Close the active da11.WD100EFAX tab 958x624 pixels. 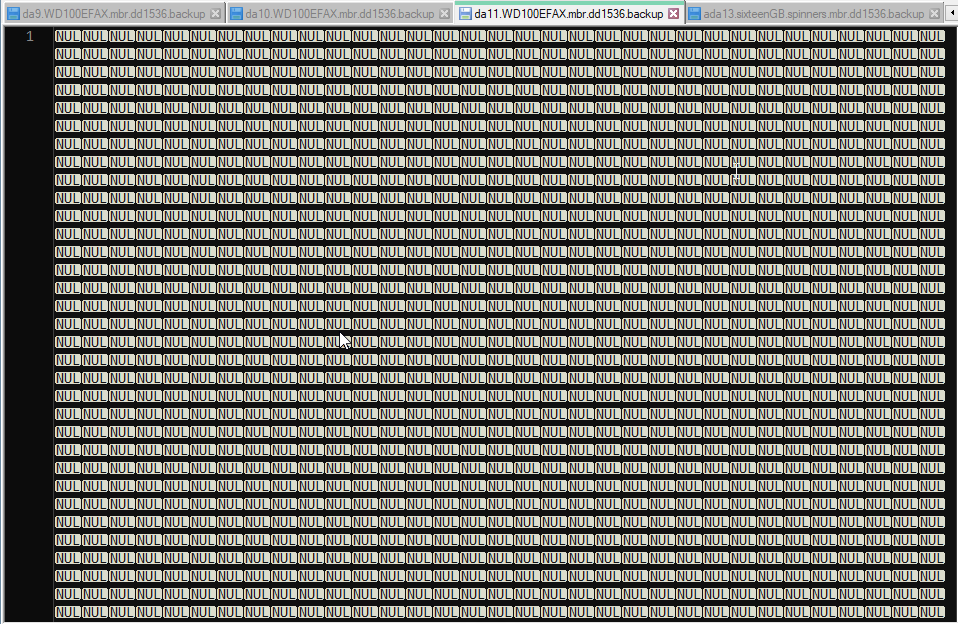point(673,13)
